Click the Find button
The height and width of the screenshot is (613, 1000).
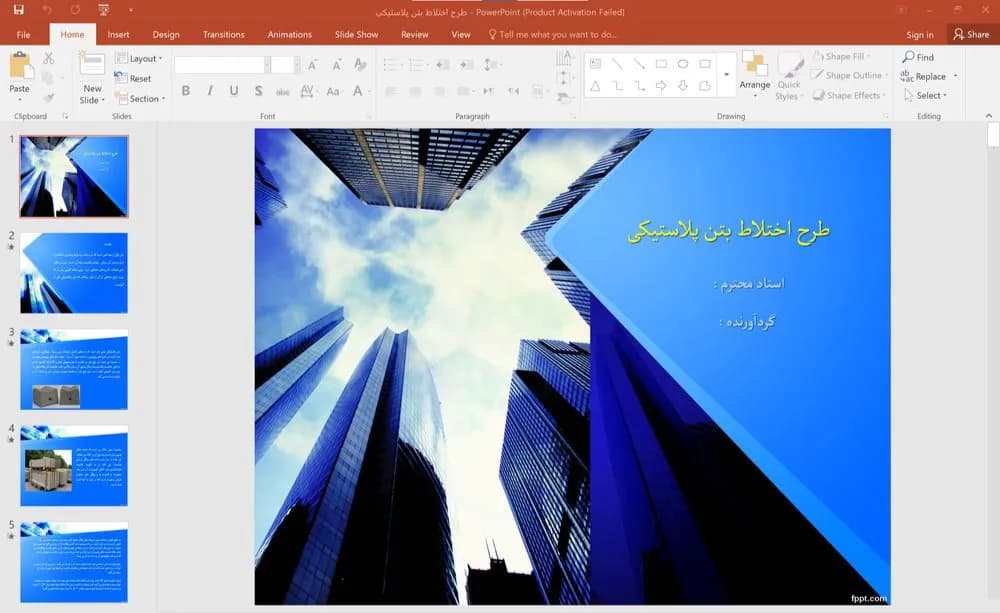pyautogui.click(x=918, y=57)
